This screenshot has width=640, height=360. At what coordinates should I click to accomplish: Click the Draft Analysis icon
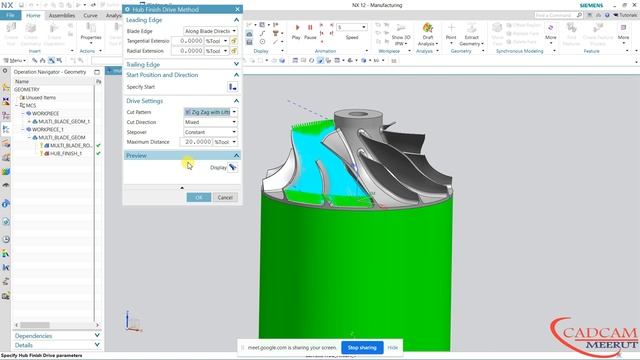[x=427, y=28]
